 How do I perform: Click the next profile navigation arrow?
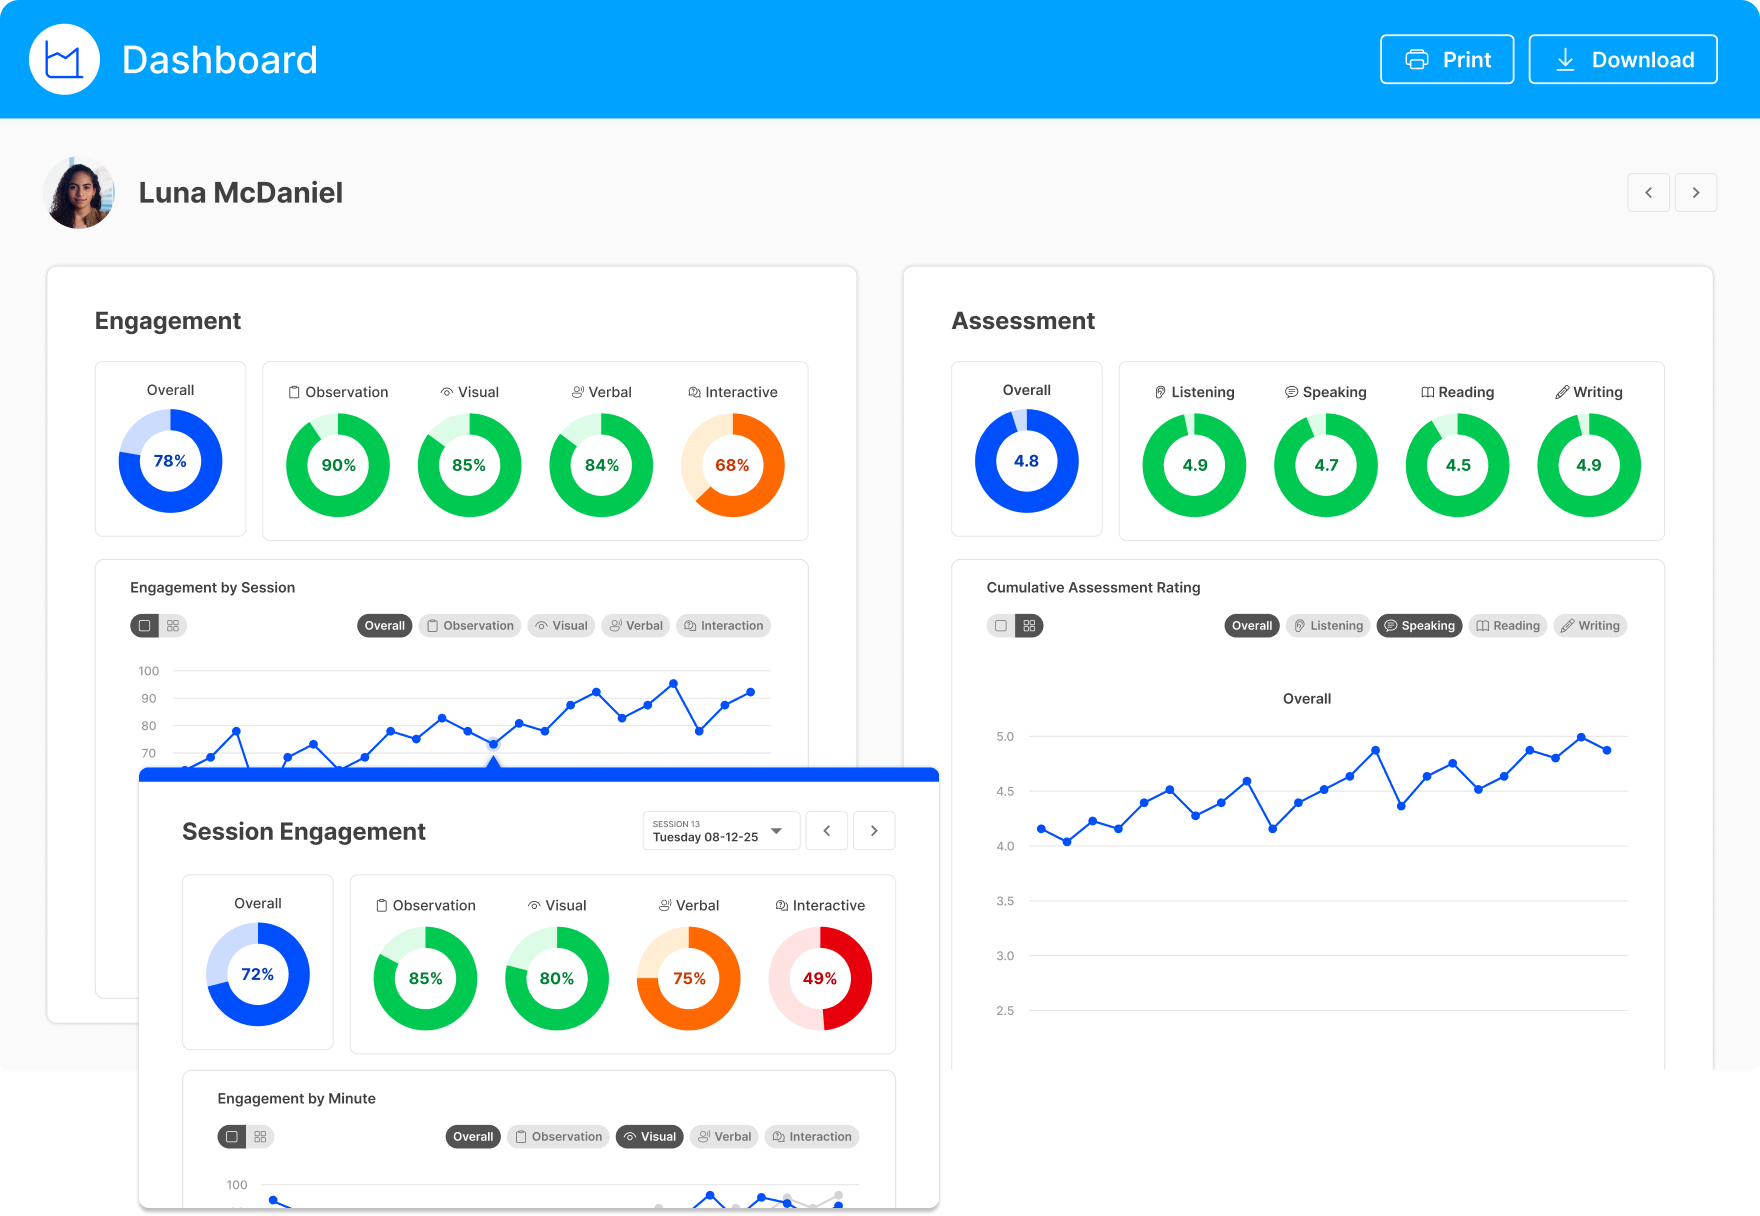click(x=1696, y=192)
